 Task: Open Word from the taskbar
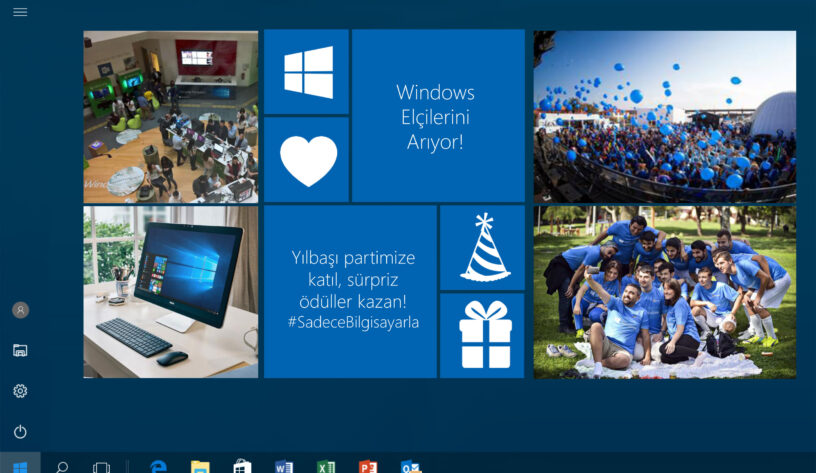tap(284, 466)
